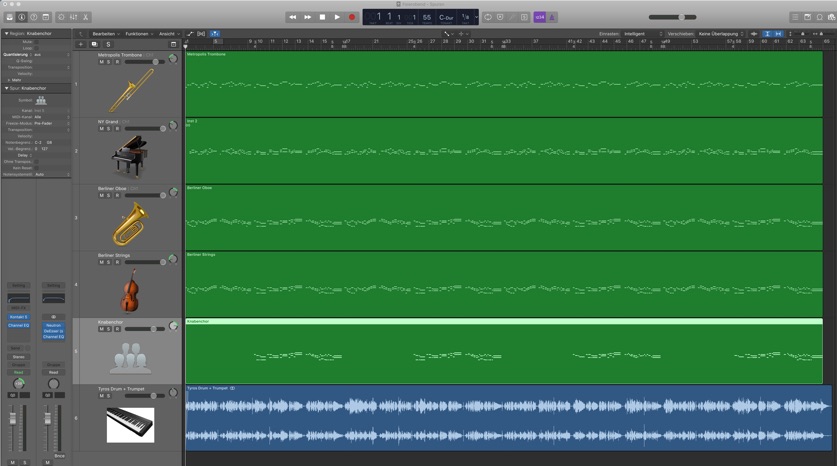This screenshot has height=466, width=837.
Task: Toggle the Solo icon in control bar
Action: point(524,17)
